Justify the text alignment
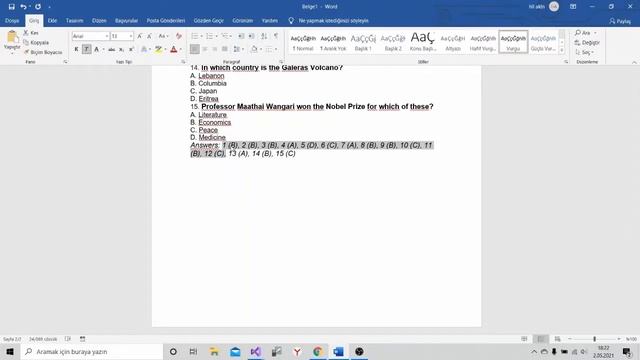Viewport: 640px width, 360px height. point(224,49)
